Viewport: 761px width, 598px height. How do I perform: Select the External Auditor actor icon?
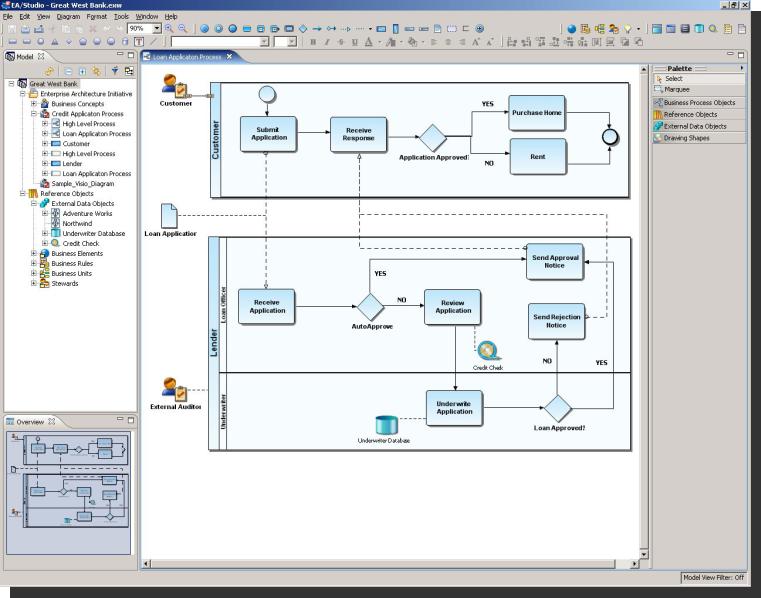tap(174, 389)
